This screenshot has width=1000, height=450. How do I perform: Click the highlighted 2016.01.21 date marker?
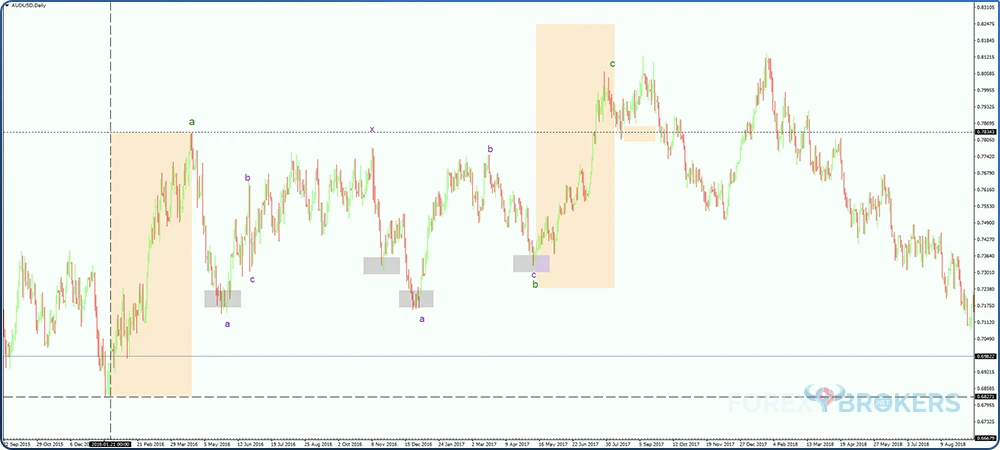pos(109,441)
